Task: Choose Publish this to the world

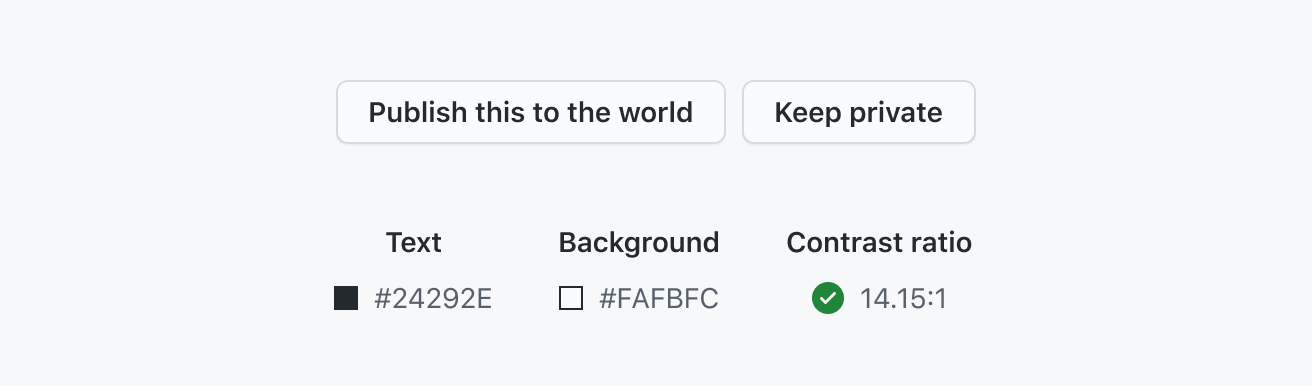Action: click(x=531, y=112)
